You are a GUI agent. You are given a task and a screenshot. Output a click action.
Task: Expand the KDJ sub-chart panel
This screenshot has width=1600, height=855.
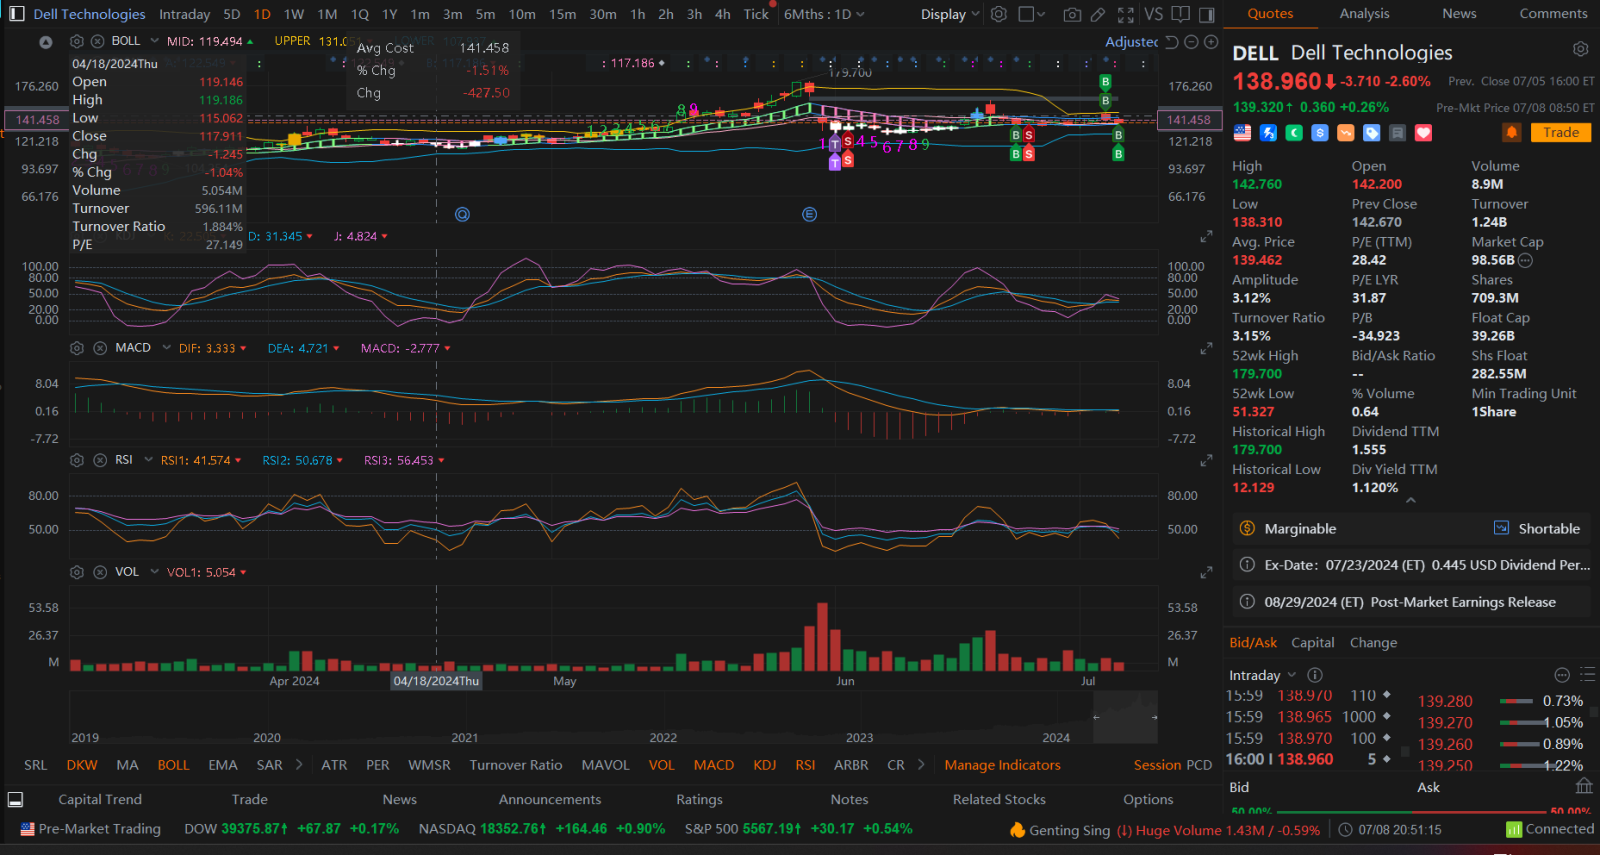(x=1206, y=237)
